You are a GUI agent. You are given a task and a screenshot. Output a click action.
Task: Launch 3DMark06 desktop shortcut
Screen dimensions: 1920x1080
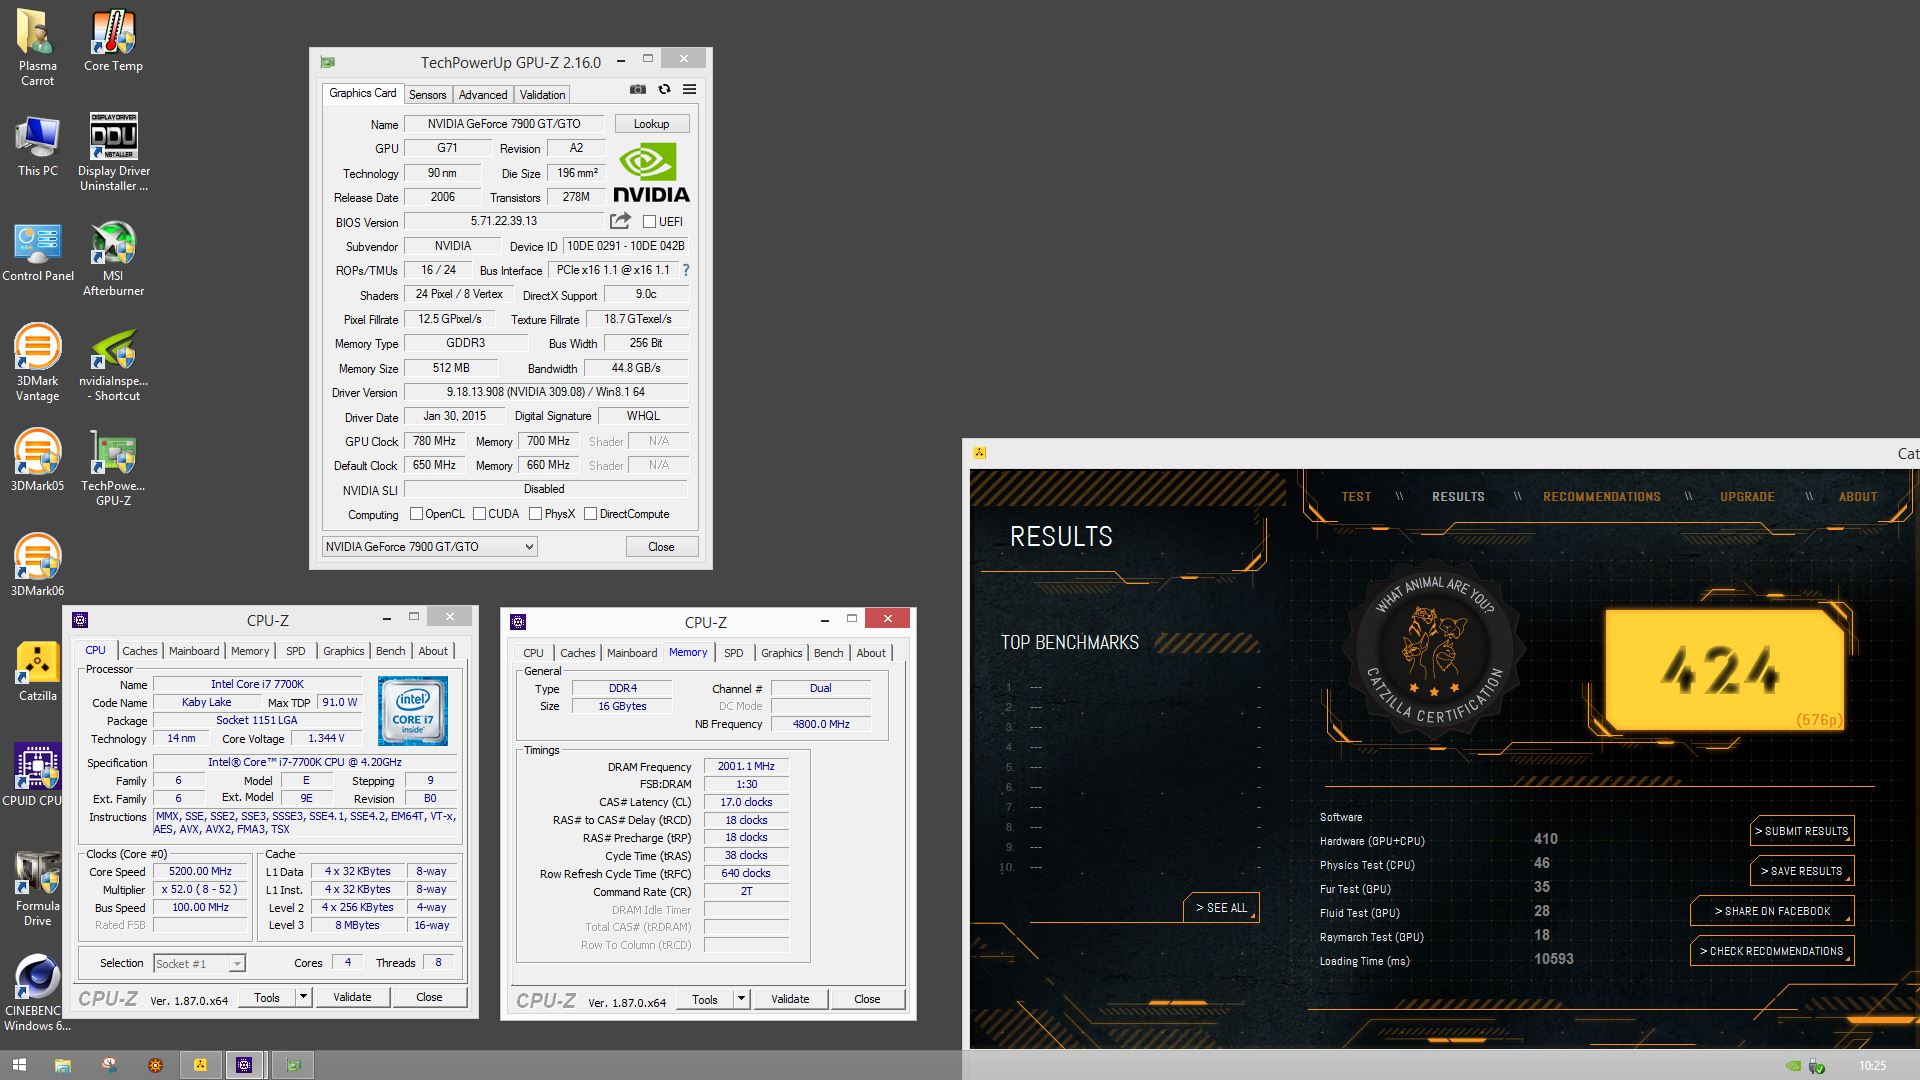pos(37,566)
